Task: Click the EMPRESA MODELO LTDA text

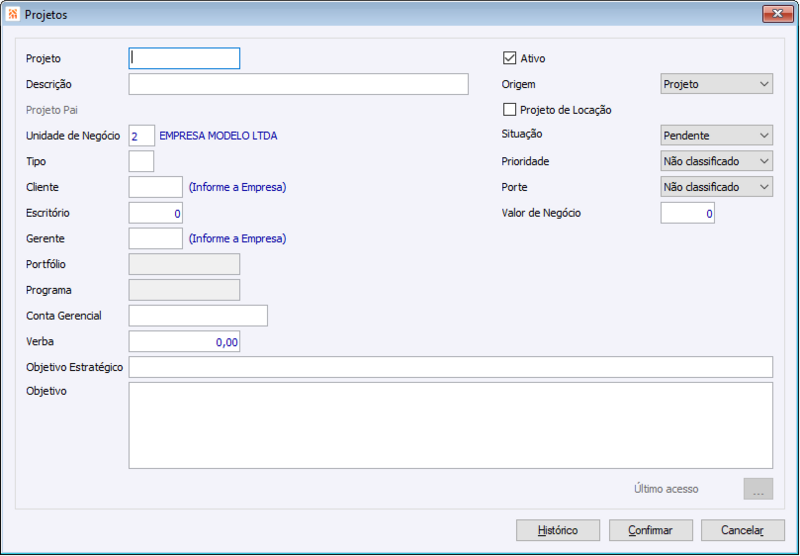Action: pos(218,136)
